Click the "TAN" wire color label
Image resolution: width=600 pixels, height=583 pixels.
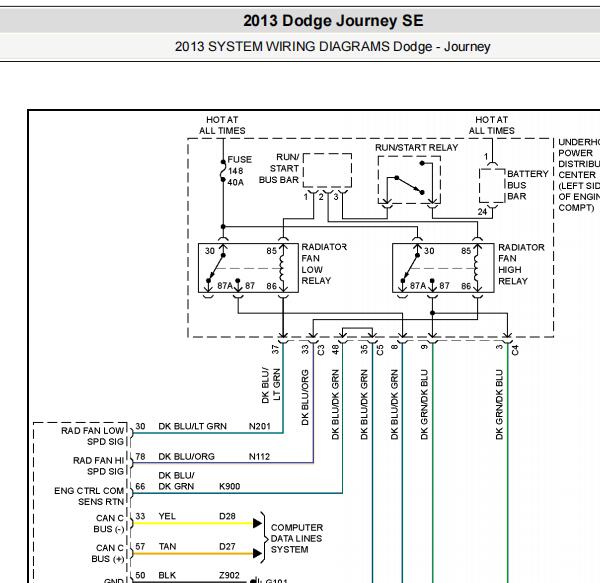click(167, 546)
